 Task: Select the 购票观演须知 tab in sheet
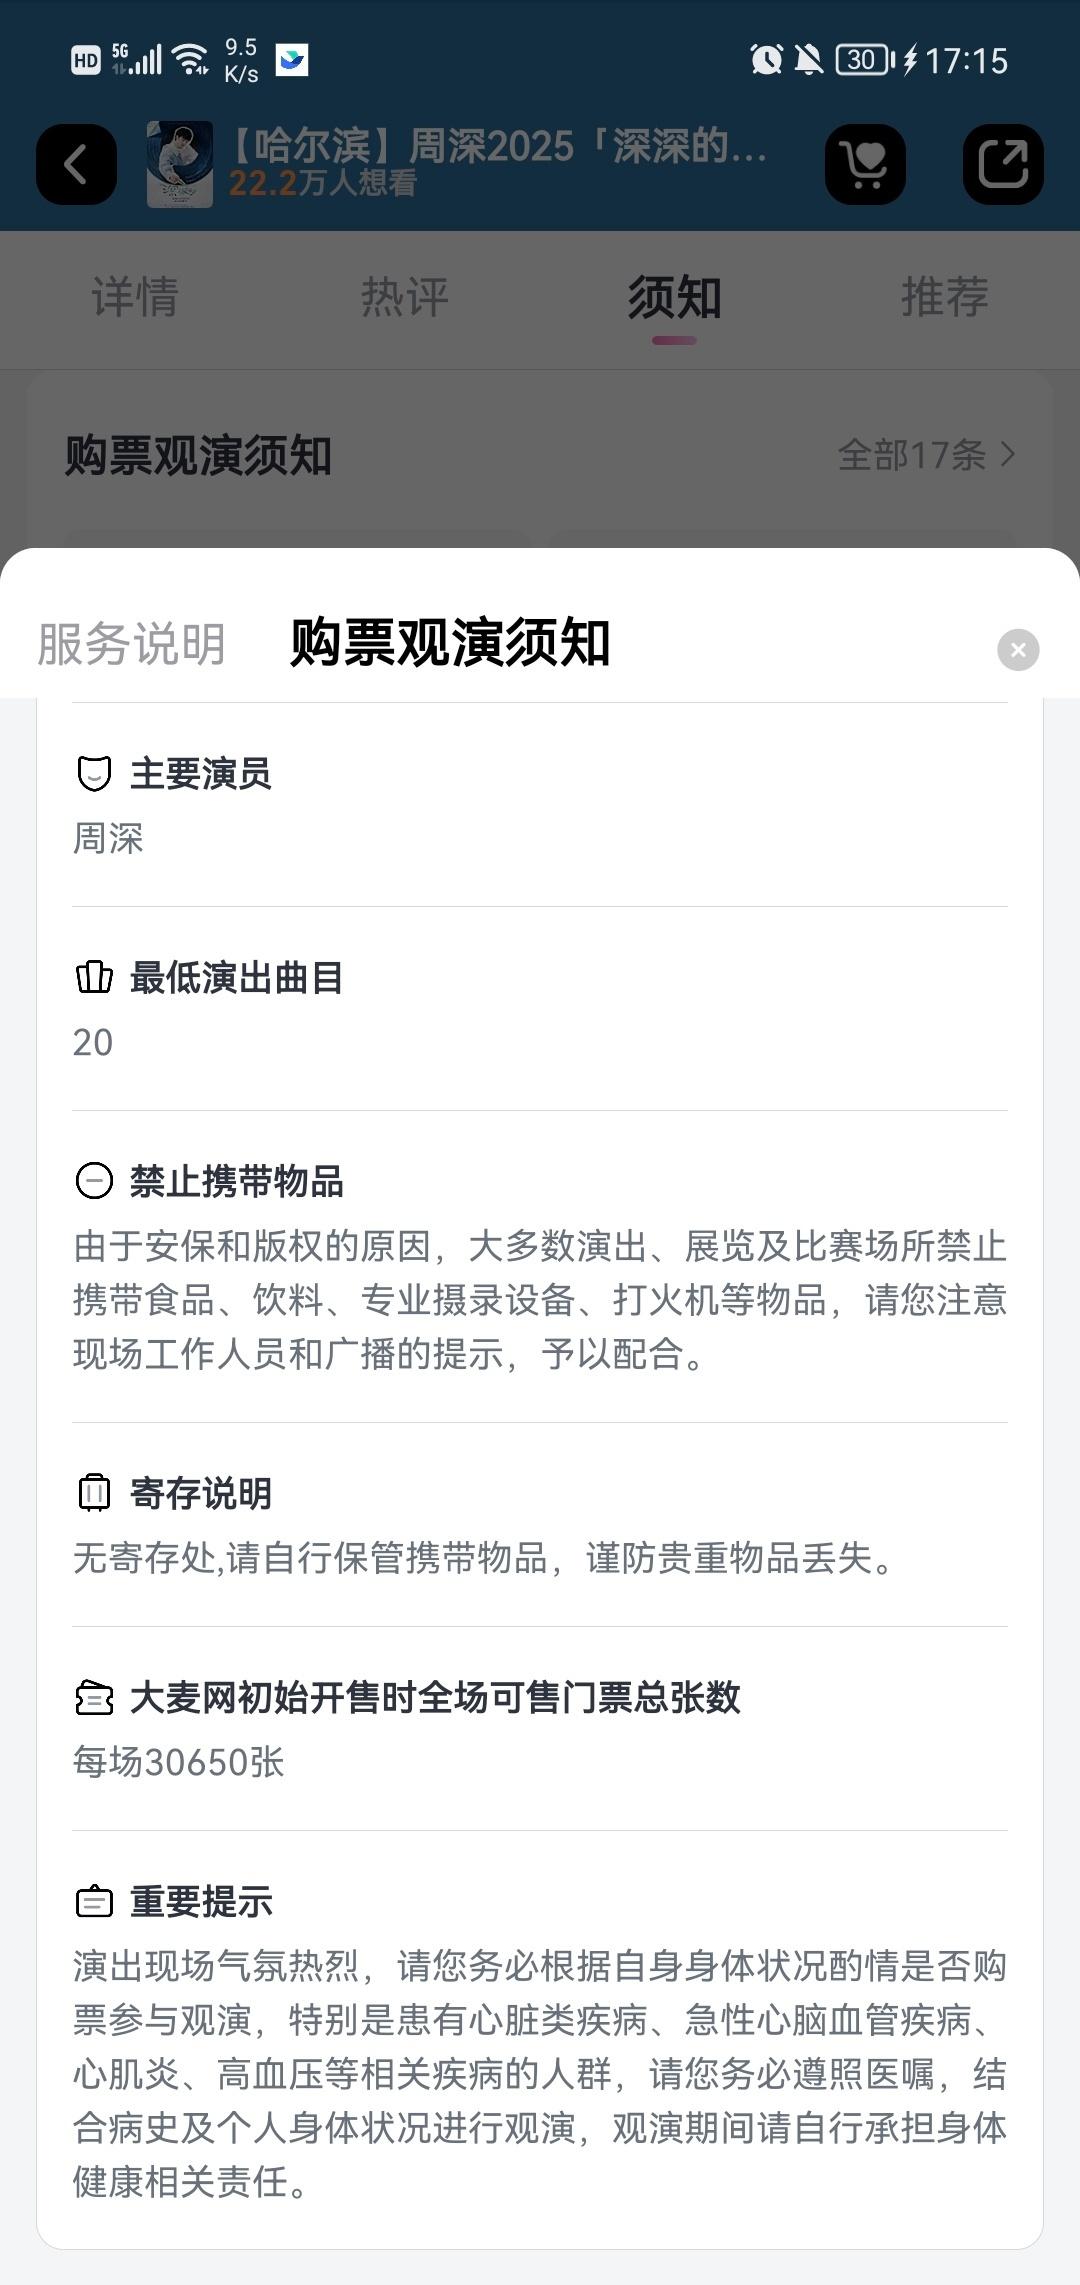point(450,642)
